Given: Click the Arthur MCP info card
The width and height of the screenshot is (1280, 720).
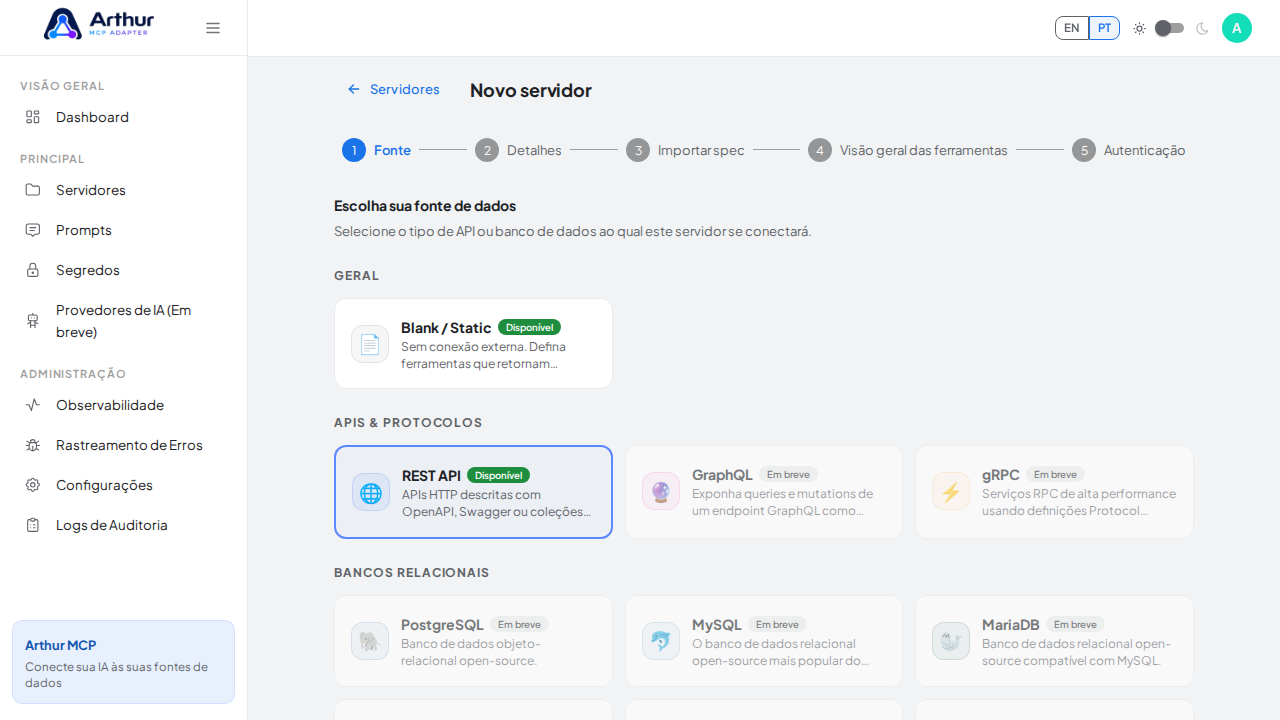Looking at the screenshot, I should [x=123, y=662].
